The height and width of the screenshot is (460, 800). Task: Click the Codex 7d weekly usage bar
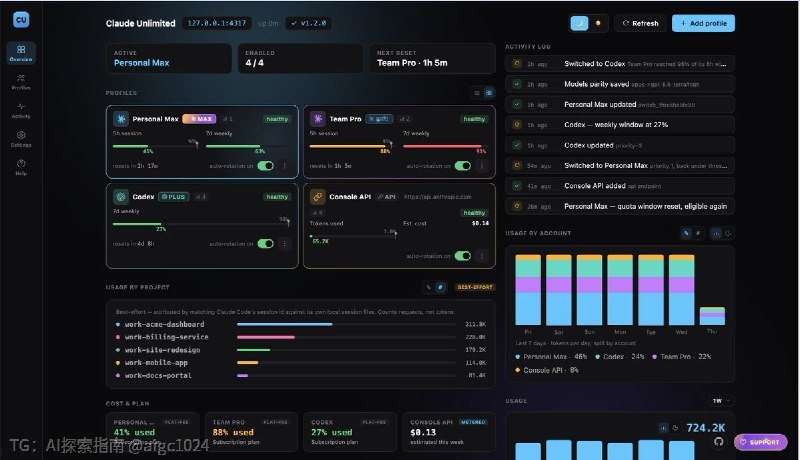(202, 224)
